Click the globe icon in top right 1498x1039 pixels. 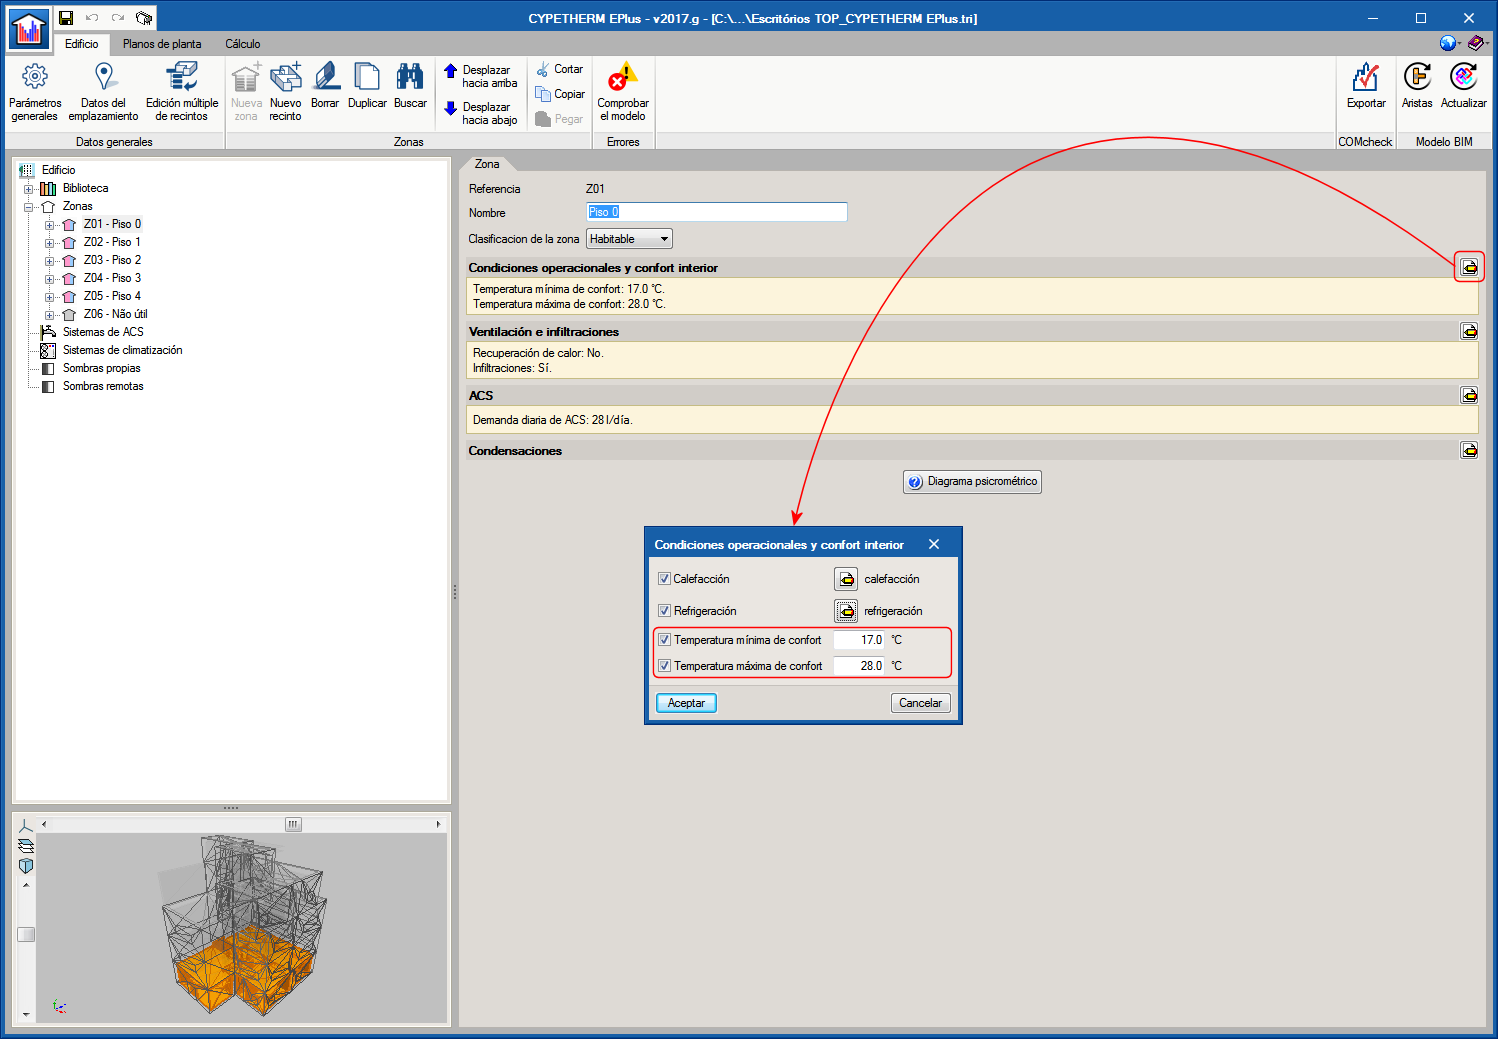point(1448,43)
